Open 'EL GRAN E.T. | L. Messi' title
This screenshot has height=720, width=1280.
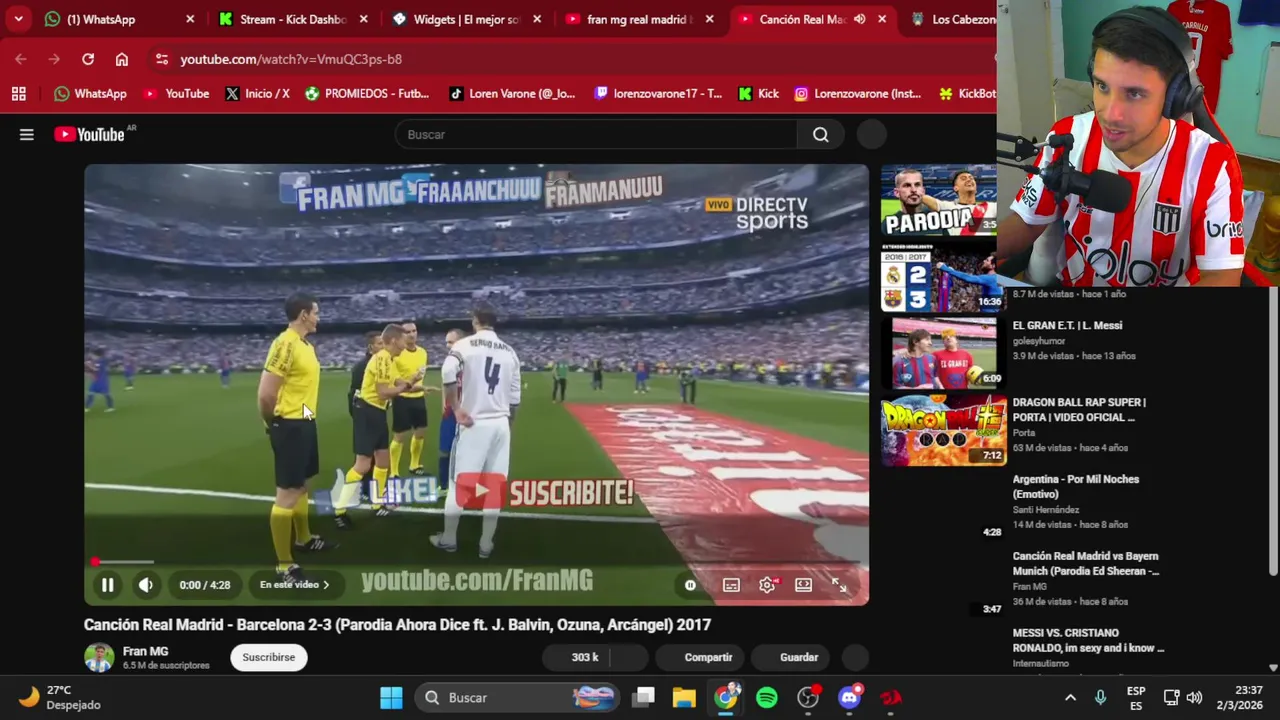(x=1067, y=325)
